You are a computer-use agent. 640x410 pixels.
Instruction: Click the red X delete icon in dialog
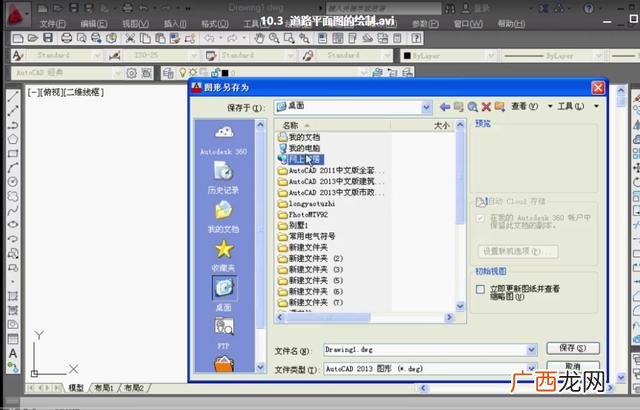pos(486,107)
